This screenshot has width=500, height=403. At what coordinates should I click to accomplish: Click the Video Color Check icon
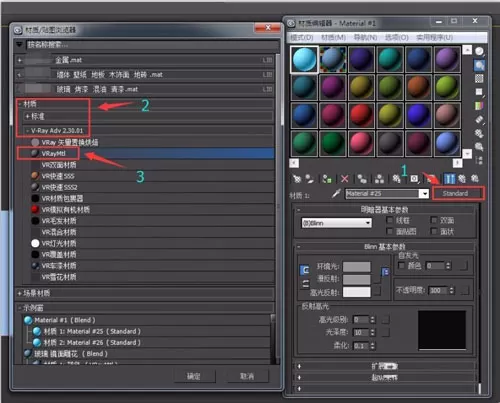coord(479,106)
